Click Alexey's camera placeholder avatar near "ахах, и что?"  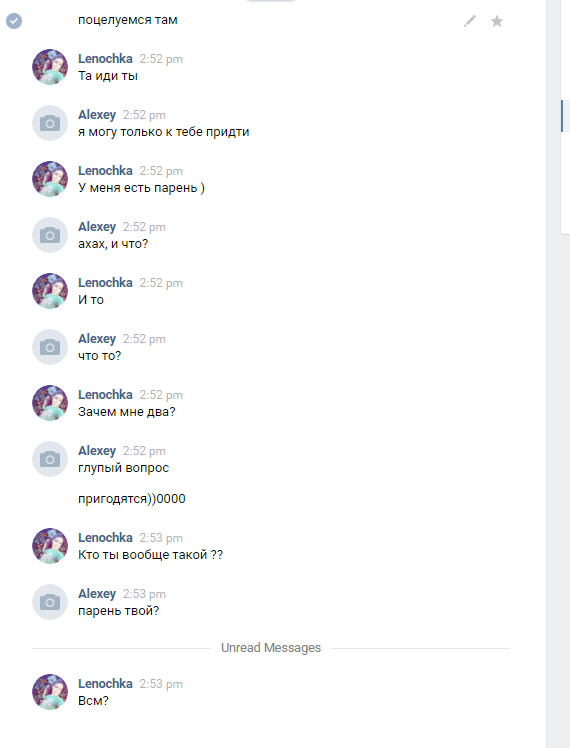pyautogui.click(x=50, y=235)
